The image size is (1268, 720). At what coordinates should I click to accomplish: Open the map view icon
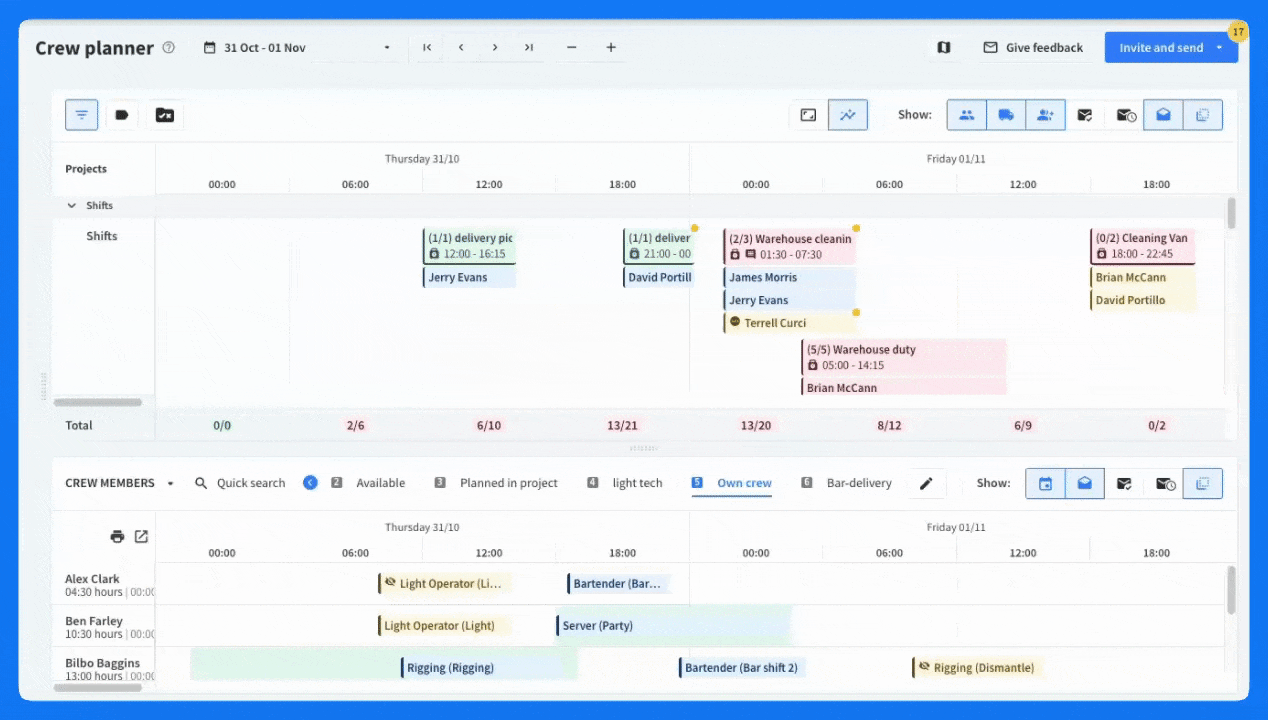coord(944,47)
